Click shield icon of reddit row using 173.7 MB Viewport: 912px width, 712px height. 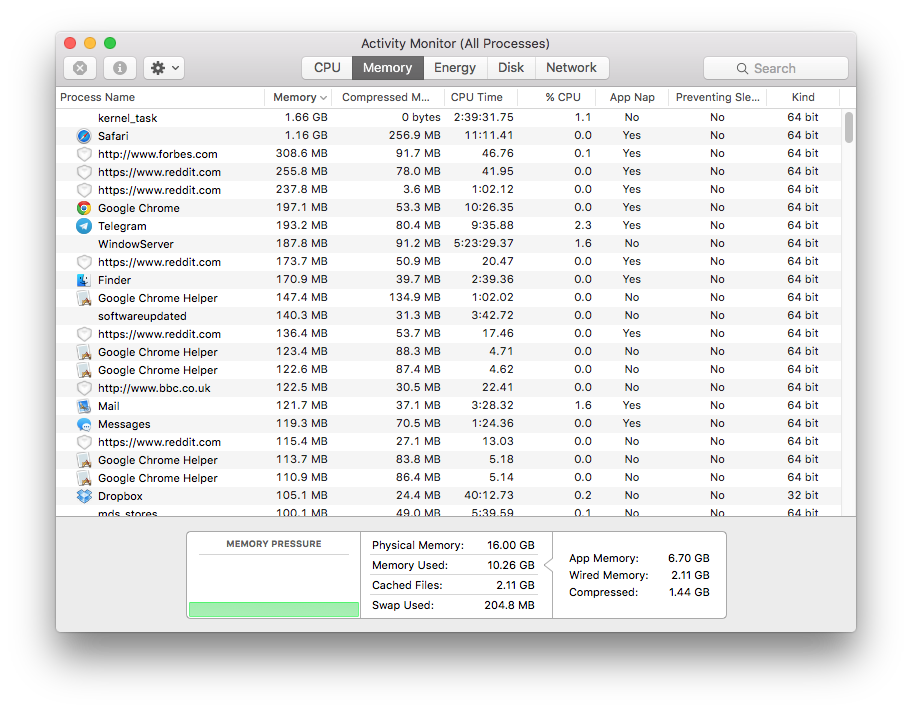[84, 262]
